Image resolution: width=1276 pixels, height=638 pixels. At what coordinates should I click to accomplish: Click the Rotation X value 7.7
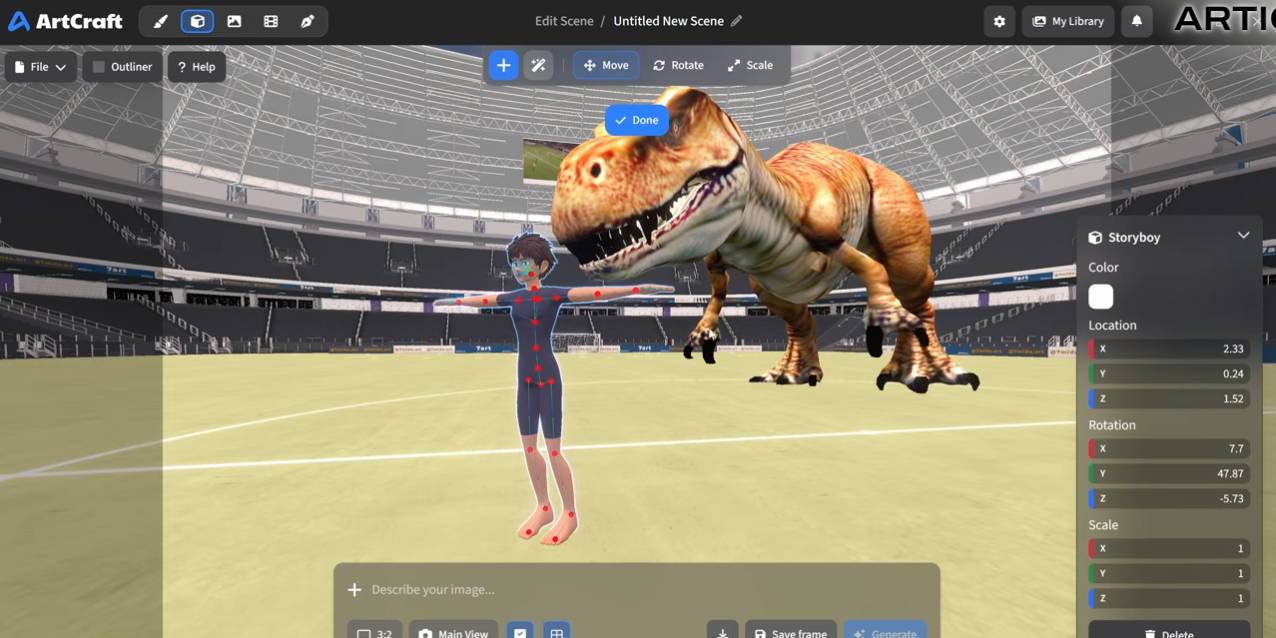[x=1169, y=449]
